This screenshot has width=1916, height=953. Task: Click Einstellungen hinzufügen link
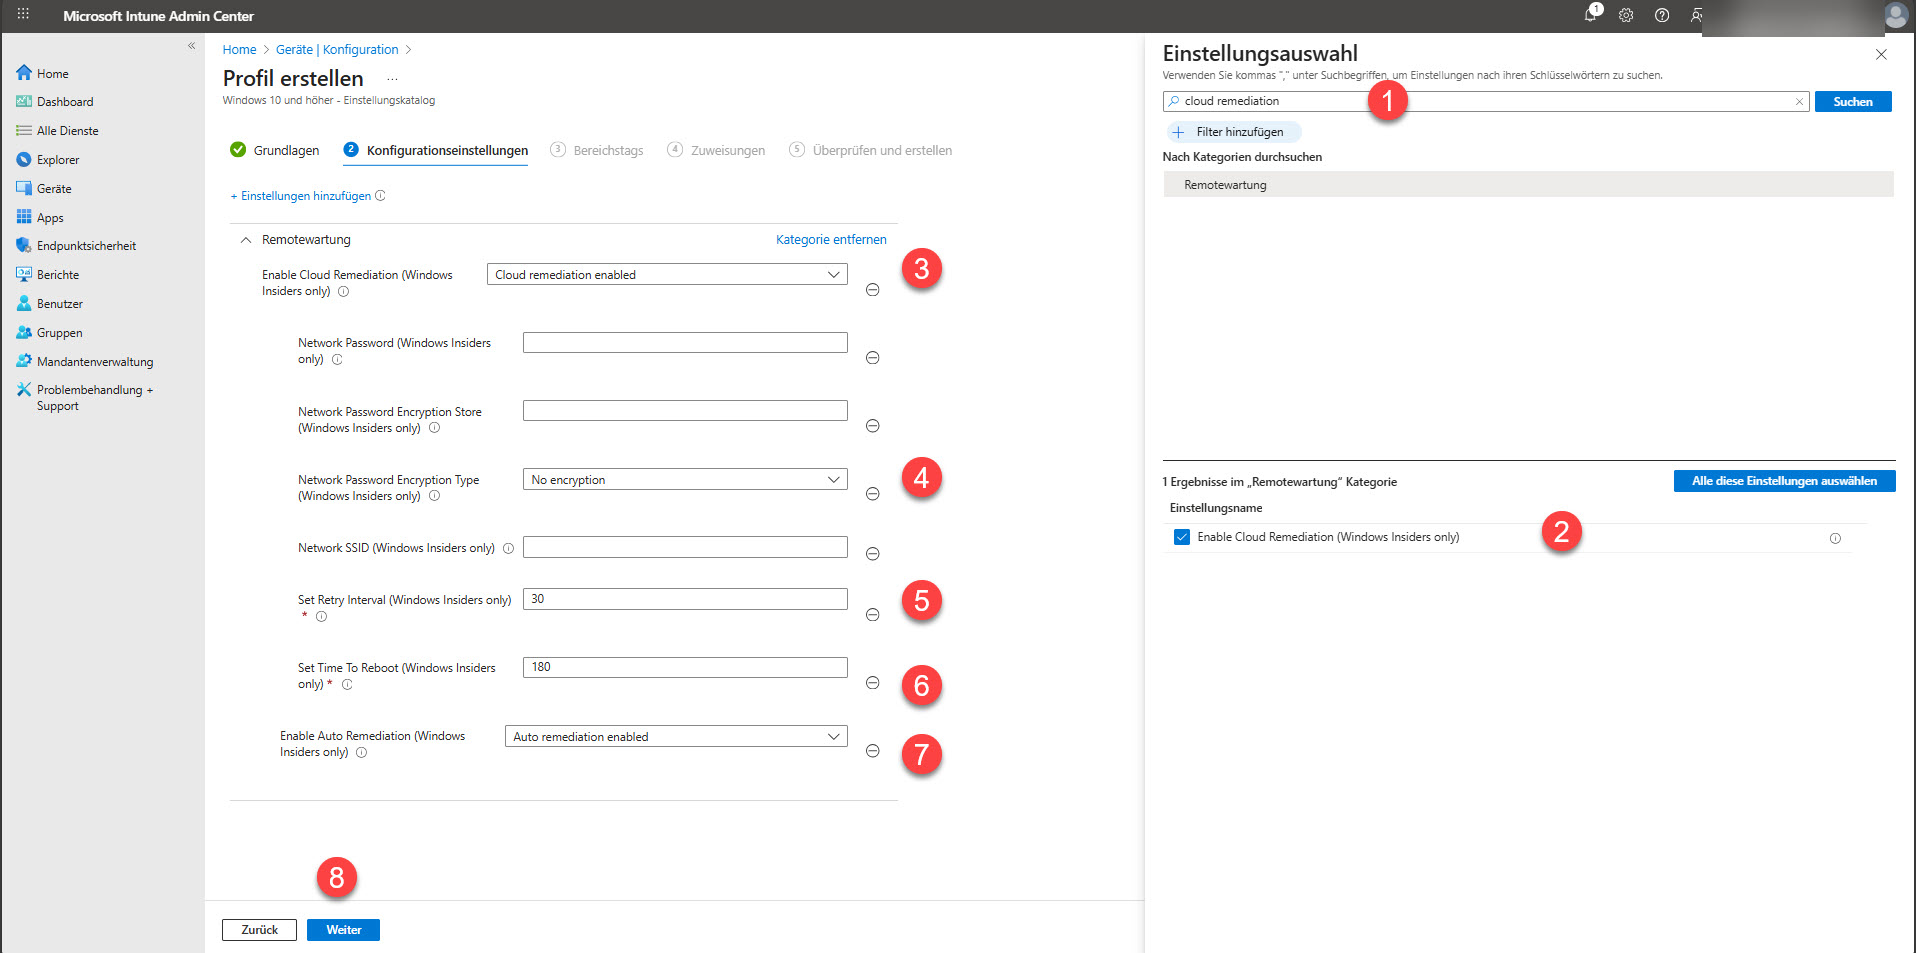point(301,196)
